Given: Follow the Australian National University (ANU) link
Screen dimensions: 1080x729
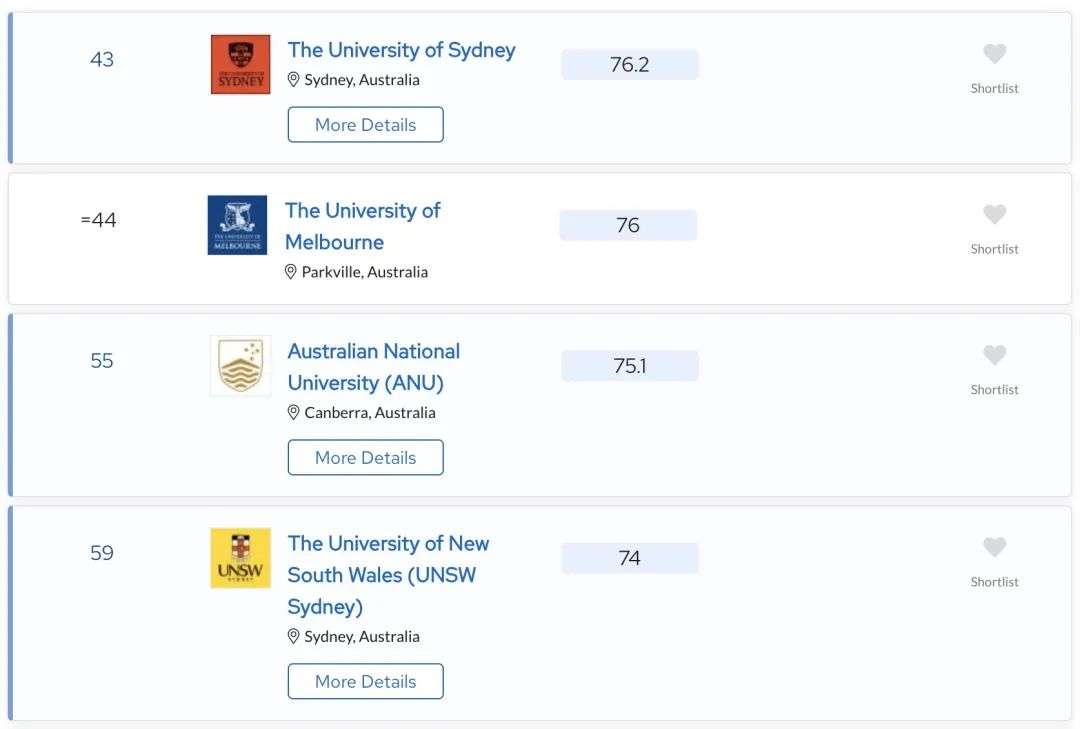Looking at the screenshot, I should tap(373, 367).
